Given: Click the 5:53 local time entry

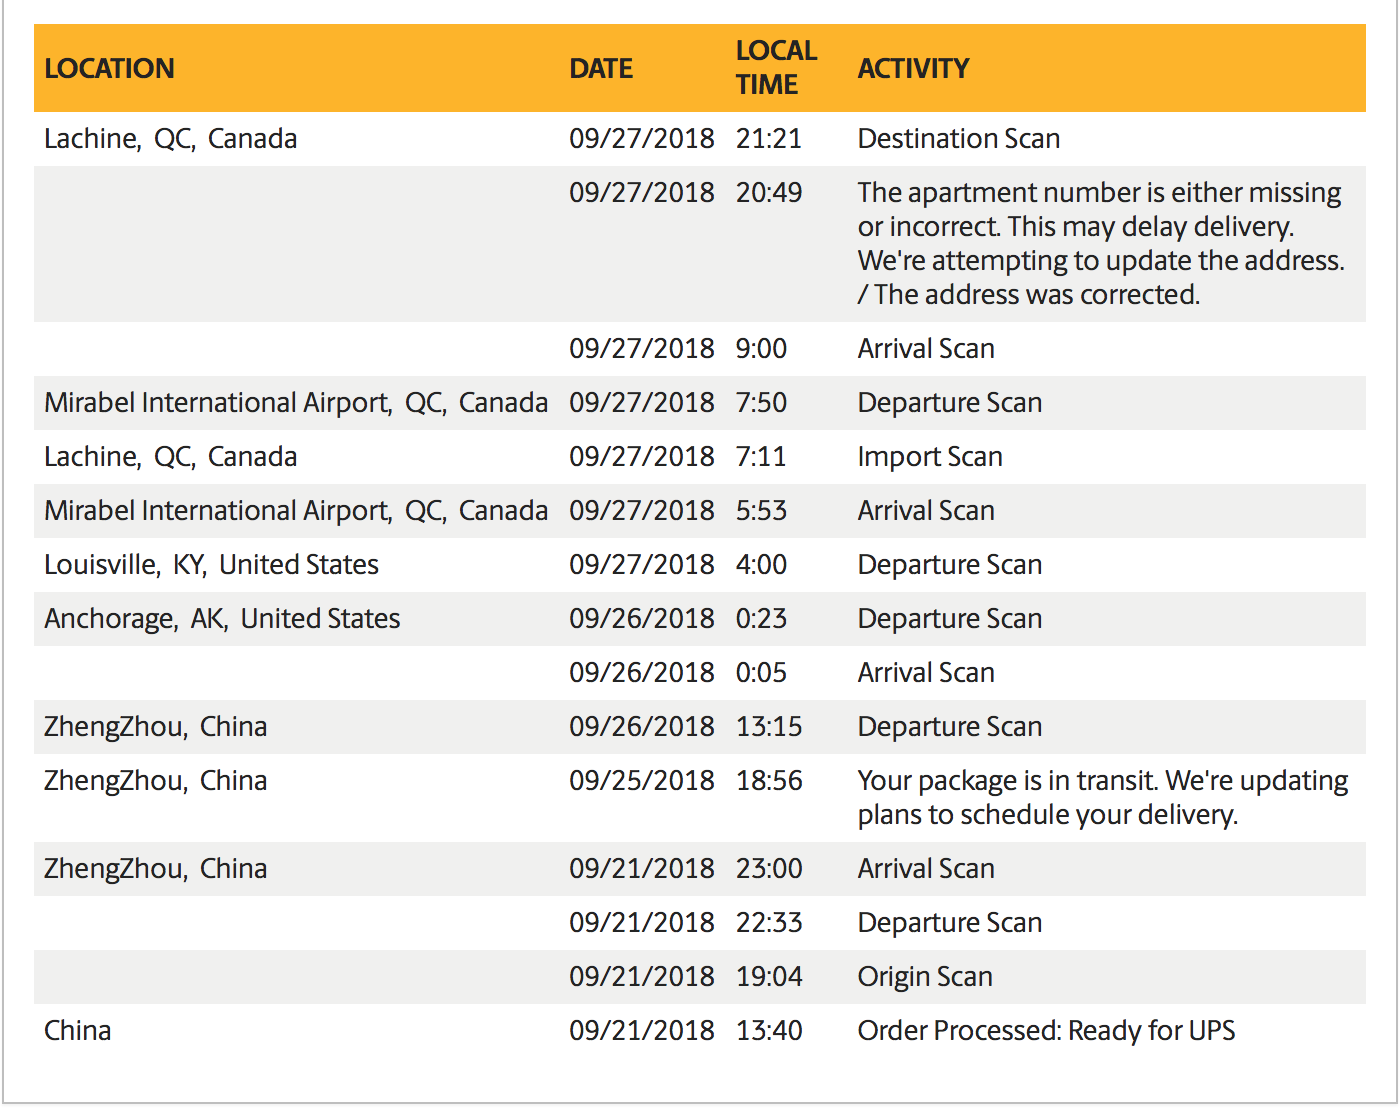Looking at the screenshot, I should [760, 511].
